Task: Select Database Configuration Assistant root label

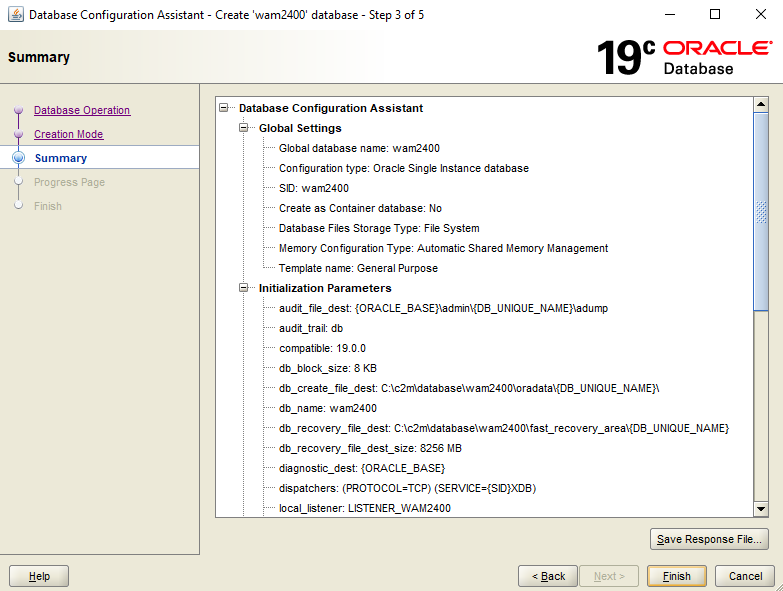Action: coord(331,108)
